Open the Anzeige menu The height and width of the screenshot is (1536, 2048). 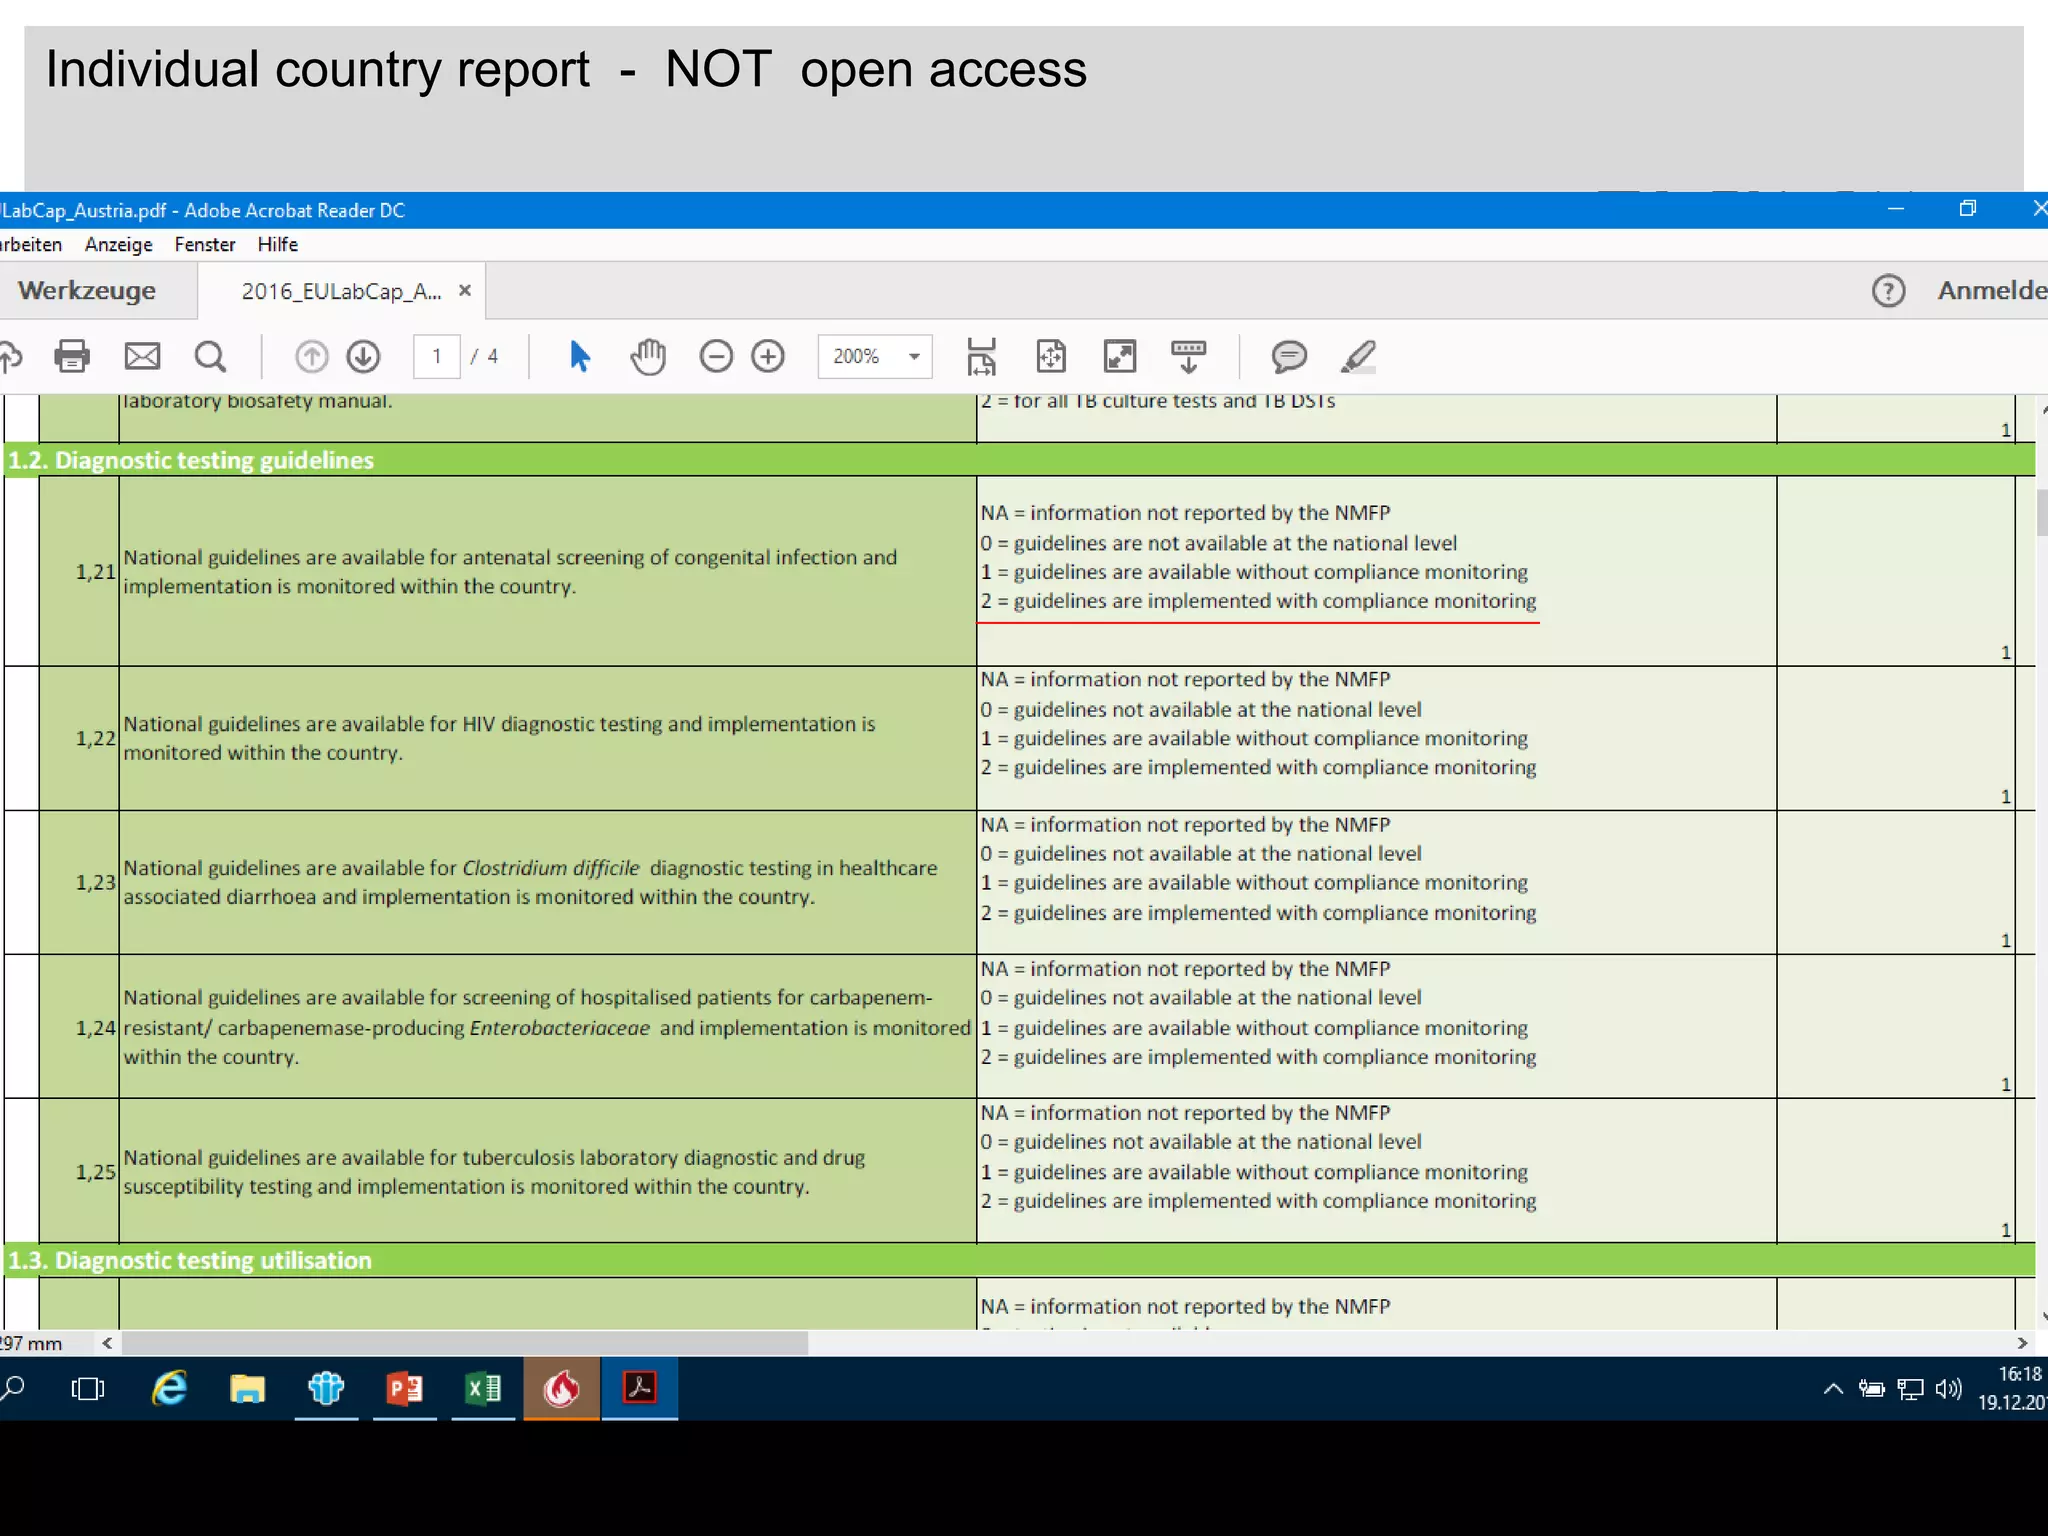pyautogui.click(x=119, y=245)
